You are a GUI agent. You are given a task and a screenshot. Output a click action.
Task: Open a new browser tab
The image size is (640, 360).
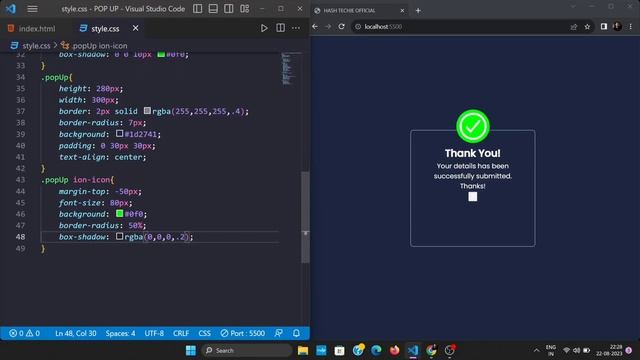[418, 11]
